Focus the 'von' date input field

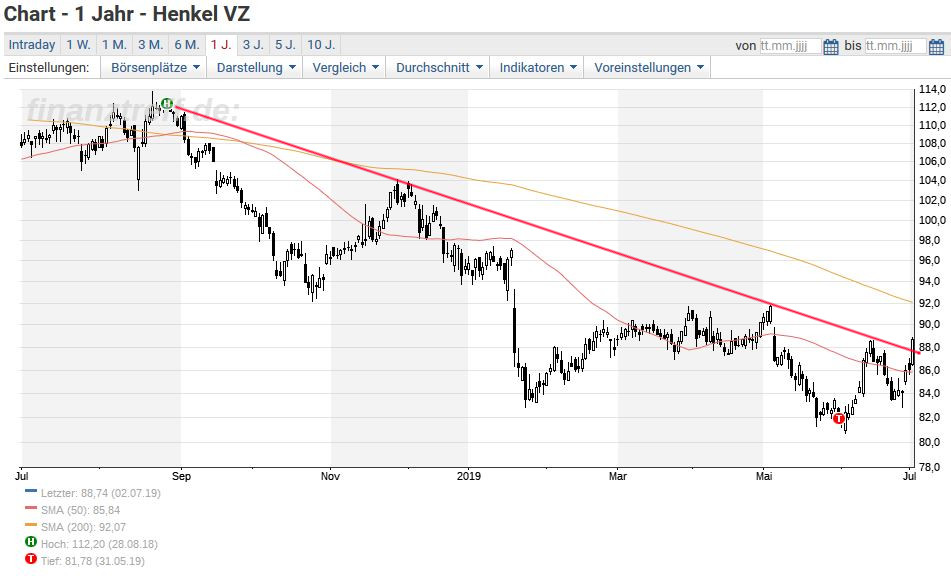click(x=790, y=46)
